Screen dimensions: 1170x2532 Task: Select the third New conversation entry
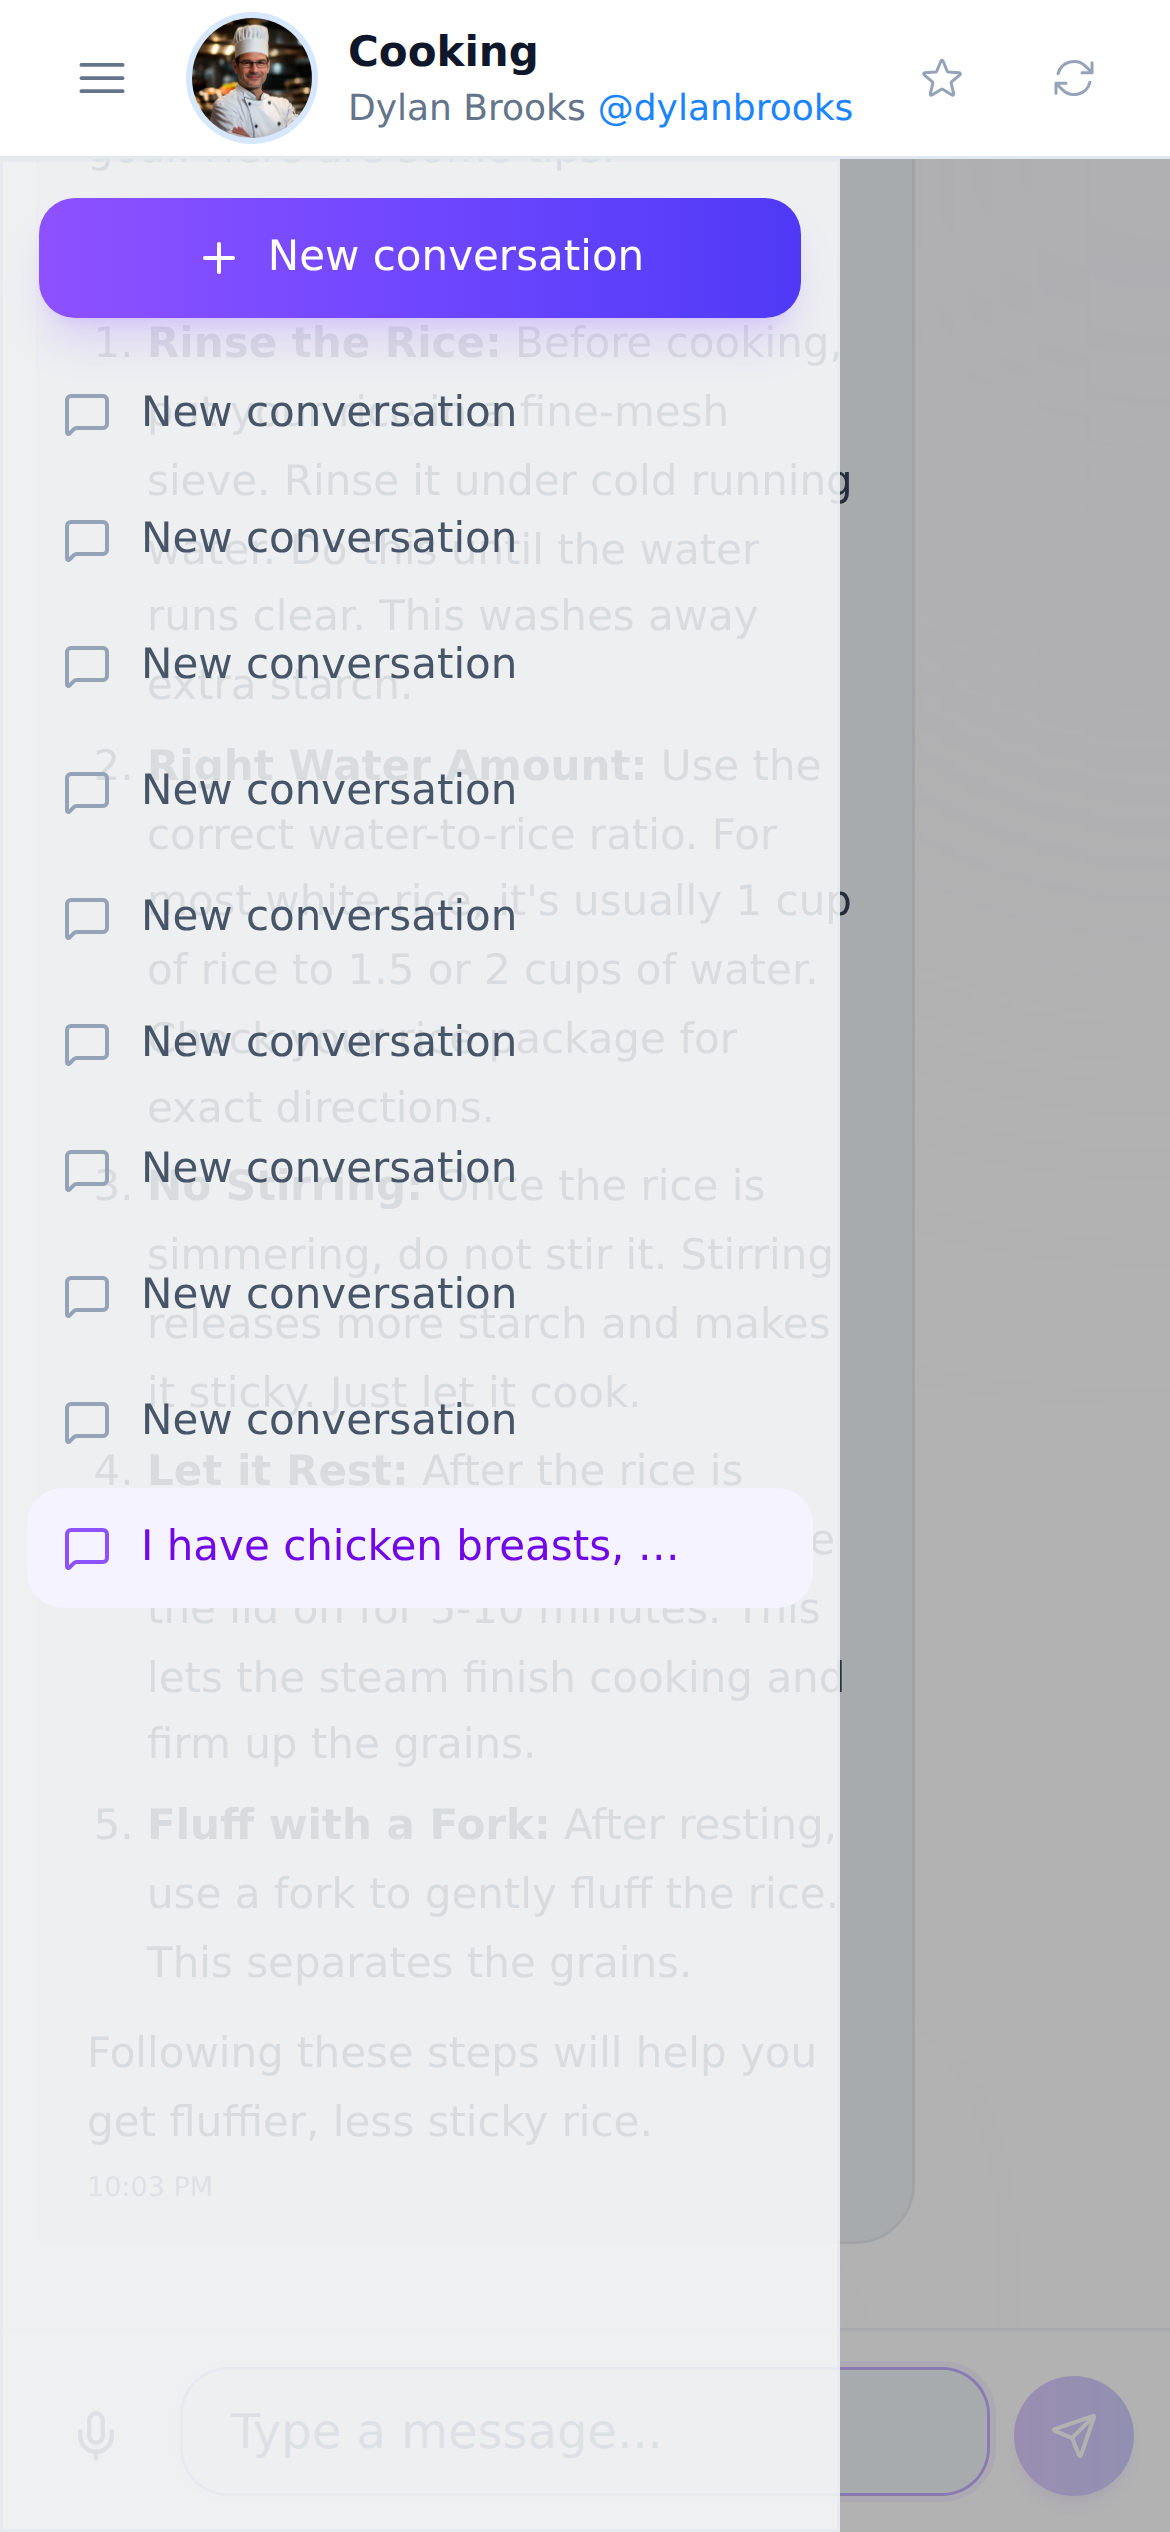pyautogui.click(x=420, y=666)
